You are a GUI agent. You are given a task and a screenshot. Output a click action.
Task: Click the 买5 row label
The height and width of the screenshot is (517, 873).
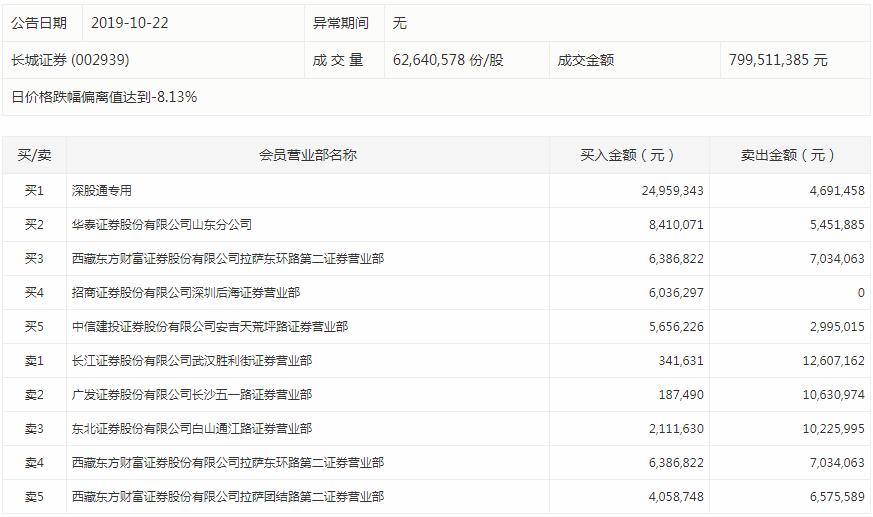coord(34,326)
